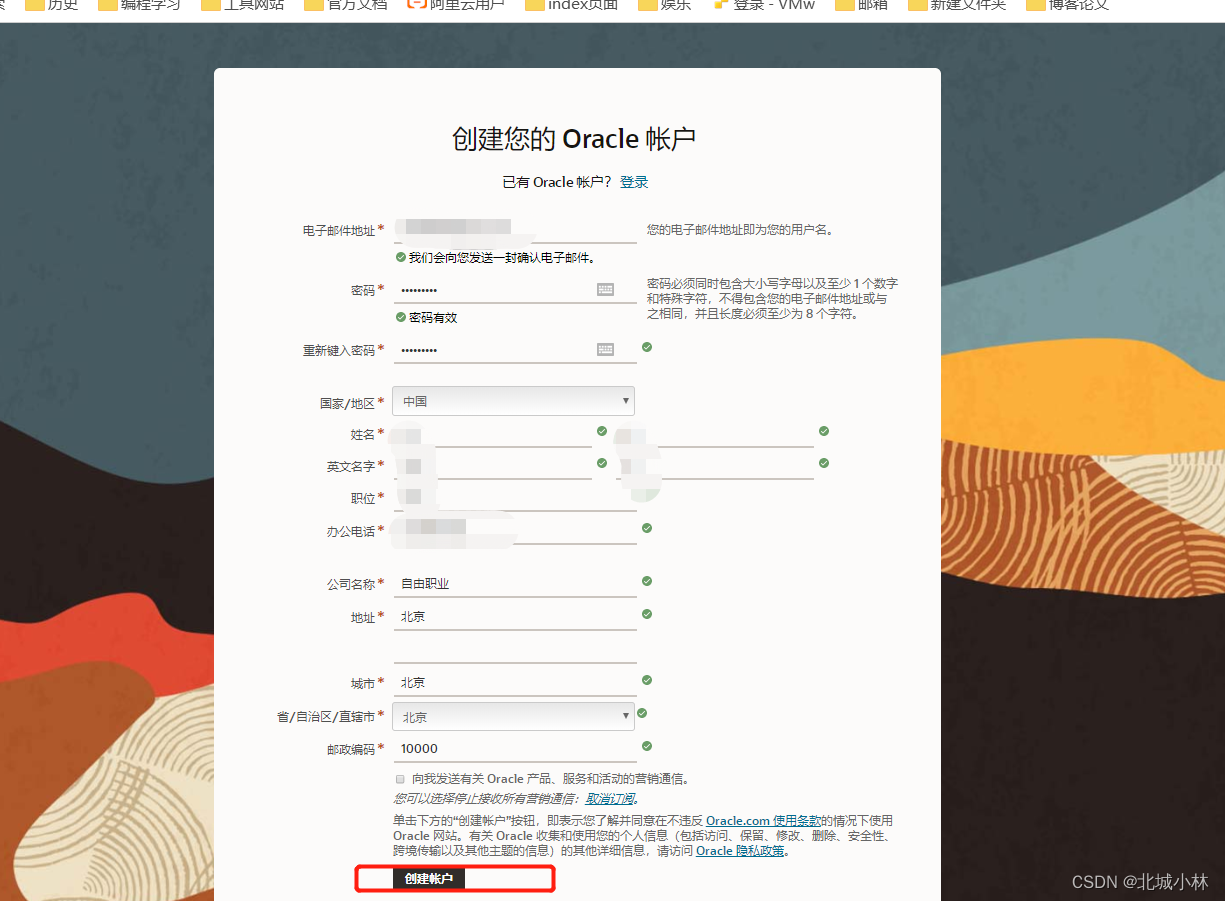1225x901 pixels.
Task: Click the 创建帐户 button
Action: (428, 879)
